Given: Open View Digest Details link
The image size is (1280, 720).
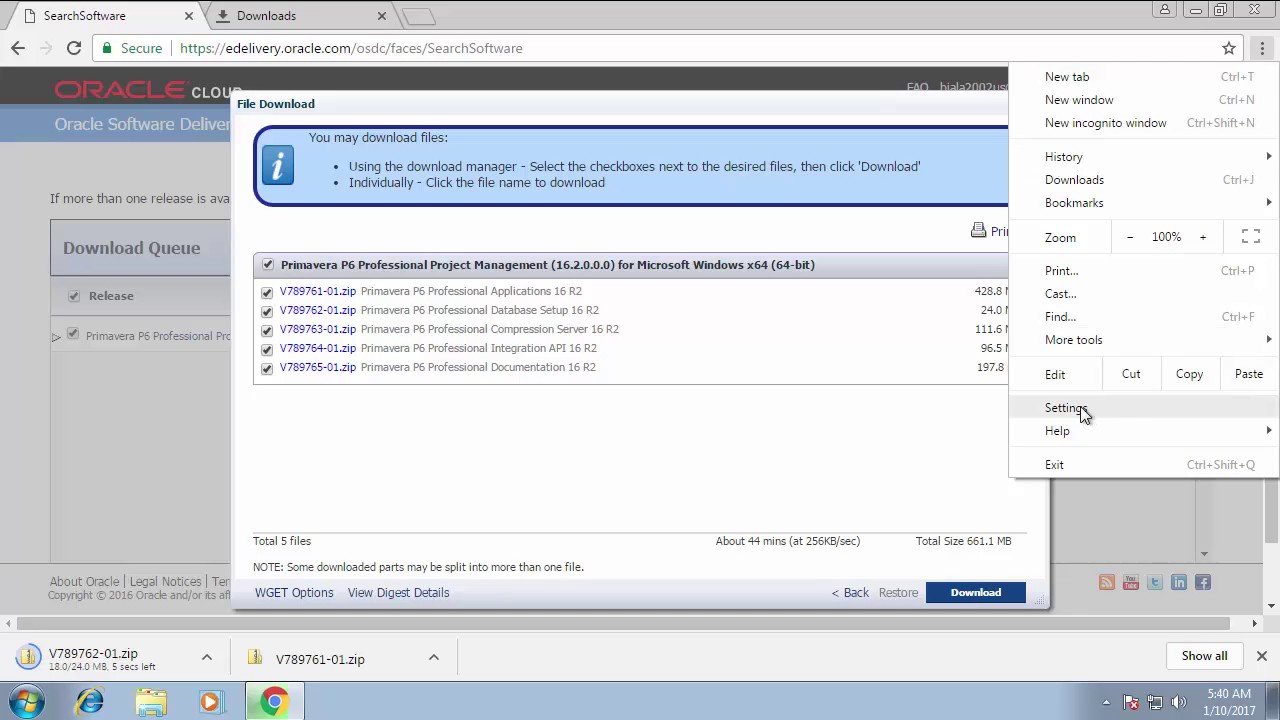Looking at the screenshot, I should pyautogui.click(x=398, y=593).
